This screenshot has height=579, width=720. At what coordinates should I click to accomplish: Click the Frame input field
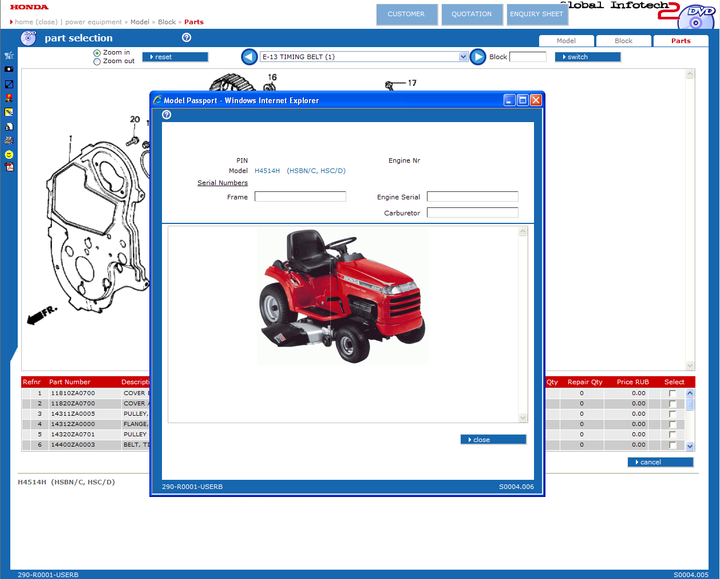(x=300, y=197)
